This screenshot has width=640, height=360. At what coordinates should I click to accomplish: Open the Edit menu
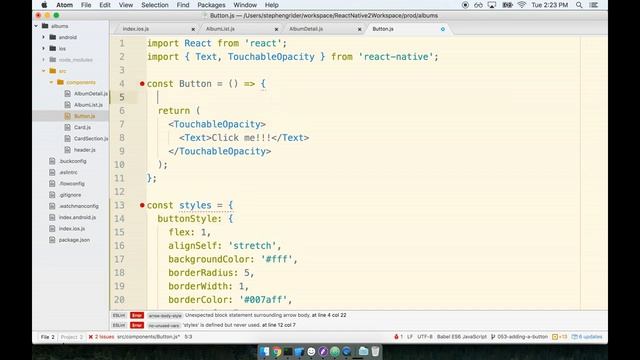[105, 5]
